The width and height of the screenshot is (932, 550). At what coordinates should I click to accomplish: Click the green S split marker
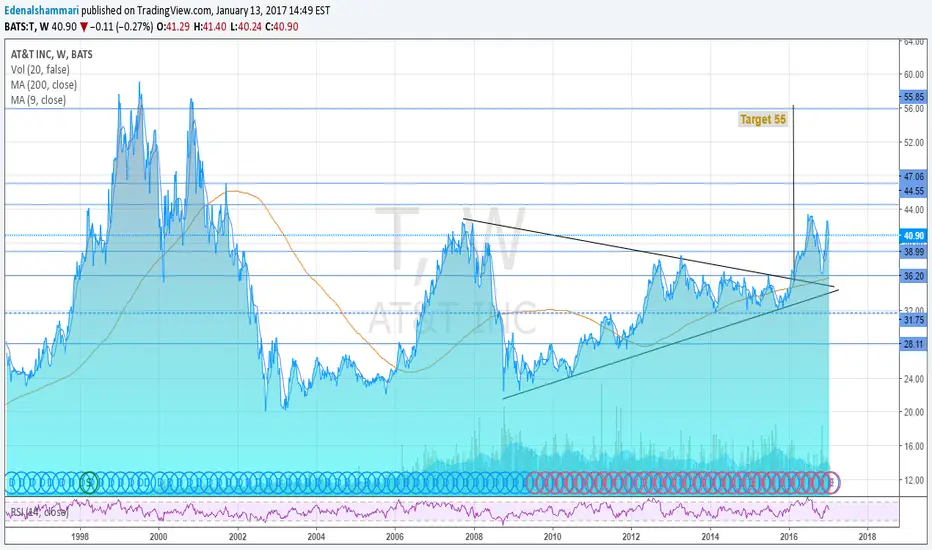88,482
